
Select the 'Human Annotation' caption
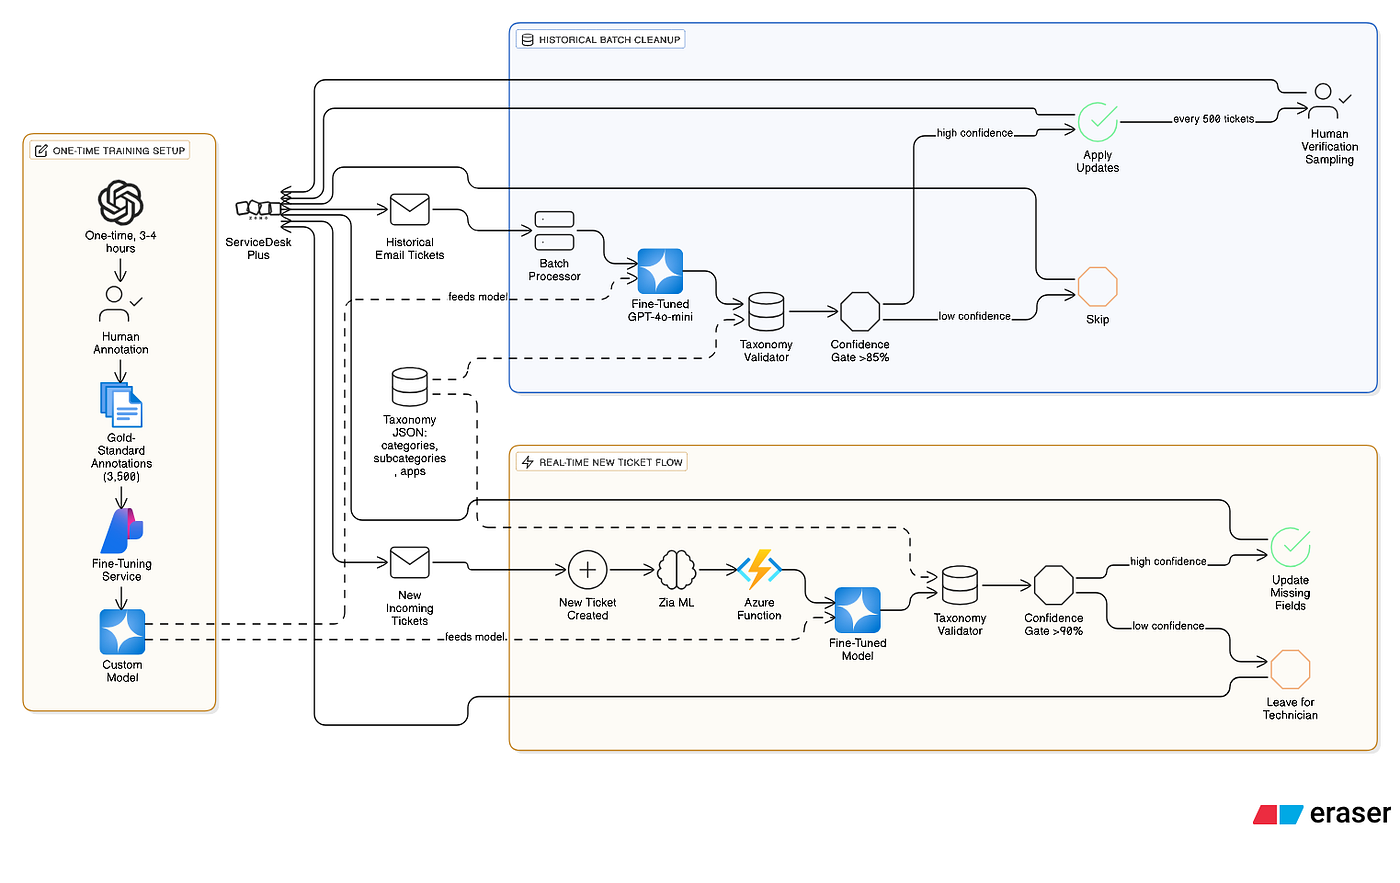pos(121,343)
